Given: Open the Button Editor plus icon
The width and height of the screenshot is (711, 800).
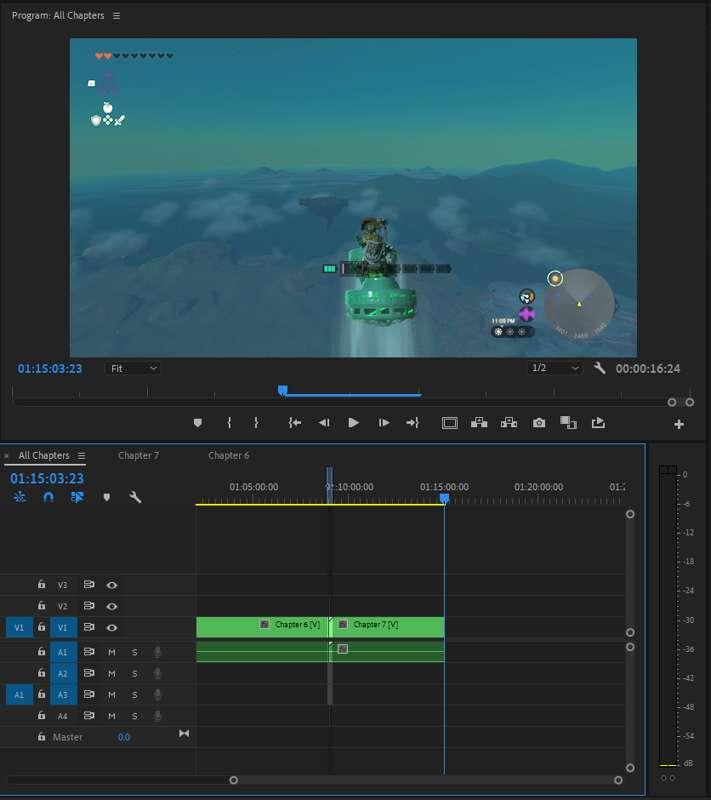Looking at the screenshot, I should (679, 424).
